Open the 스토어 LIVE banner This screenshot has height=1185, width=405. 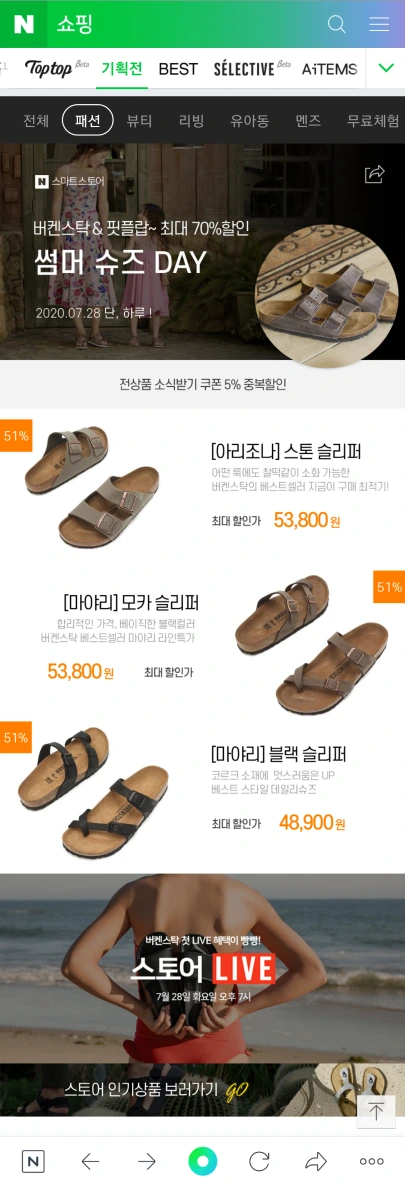pyautogui.click(x=202, y=969)
